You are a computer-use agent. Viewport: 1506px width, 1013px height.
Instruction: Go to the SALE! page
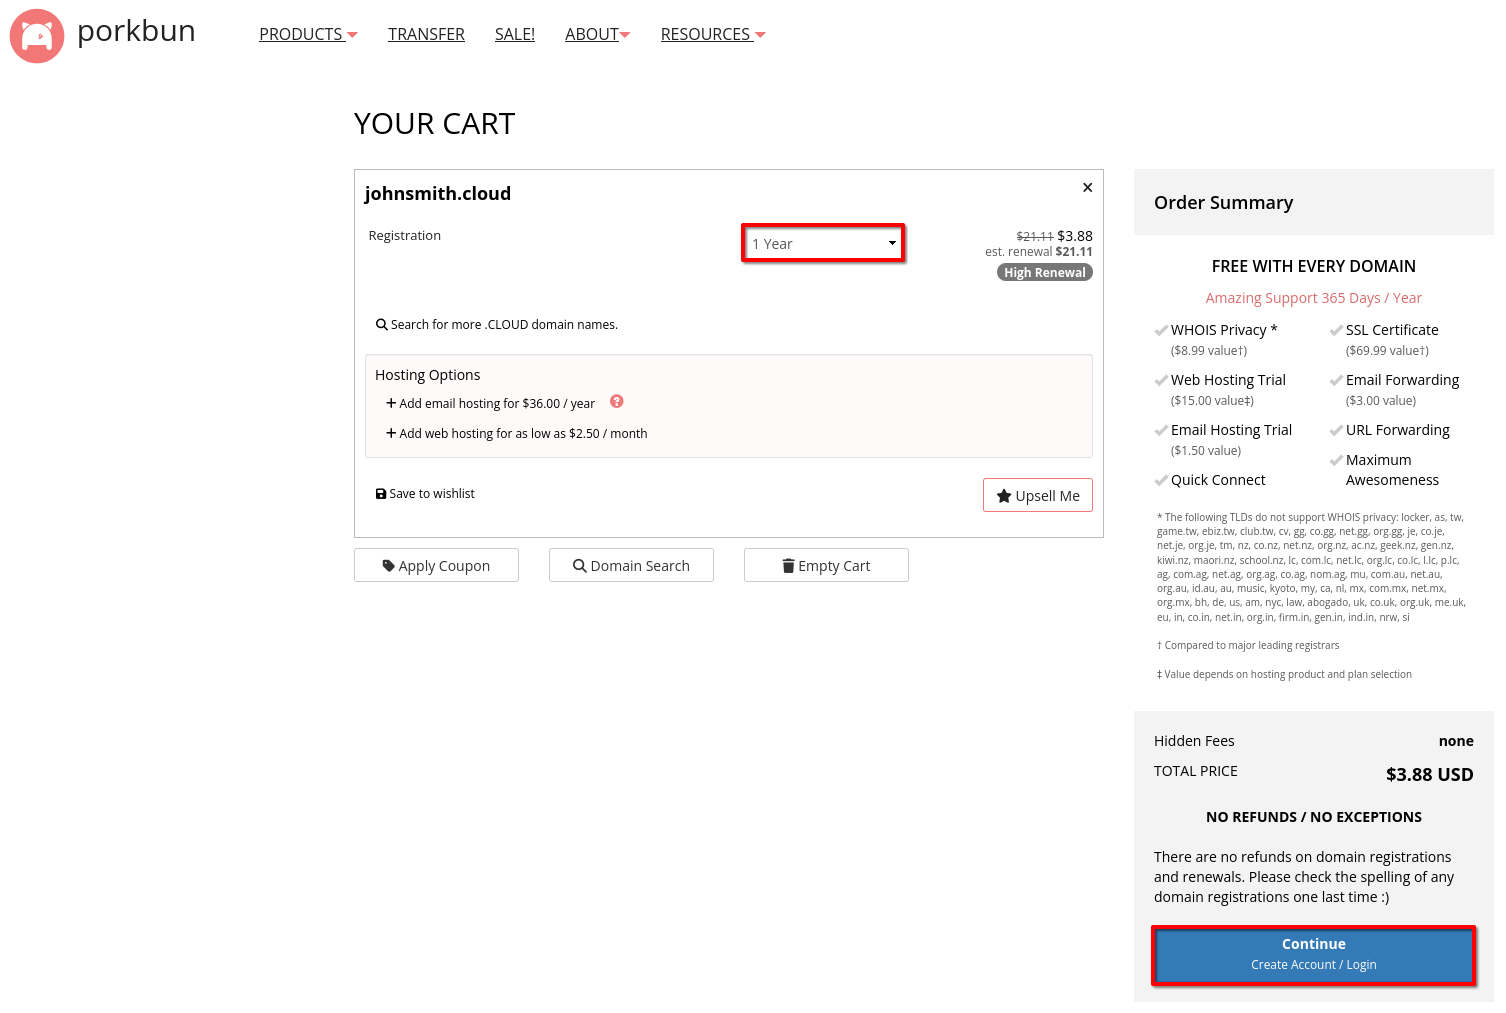tap(515, 35)
